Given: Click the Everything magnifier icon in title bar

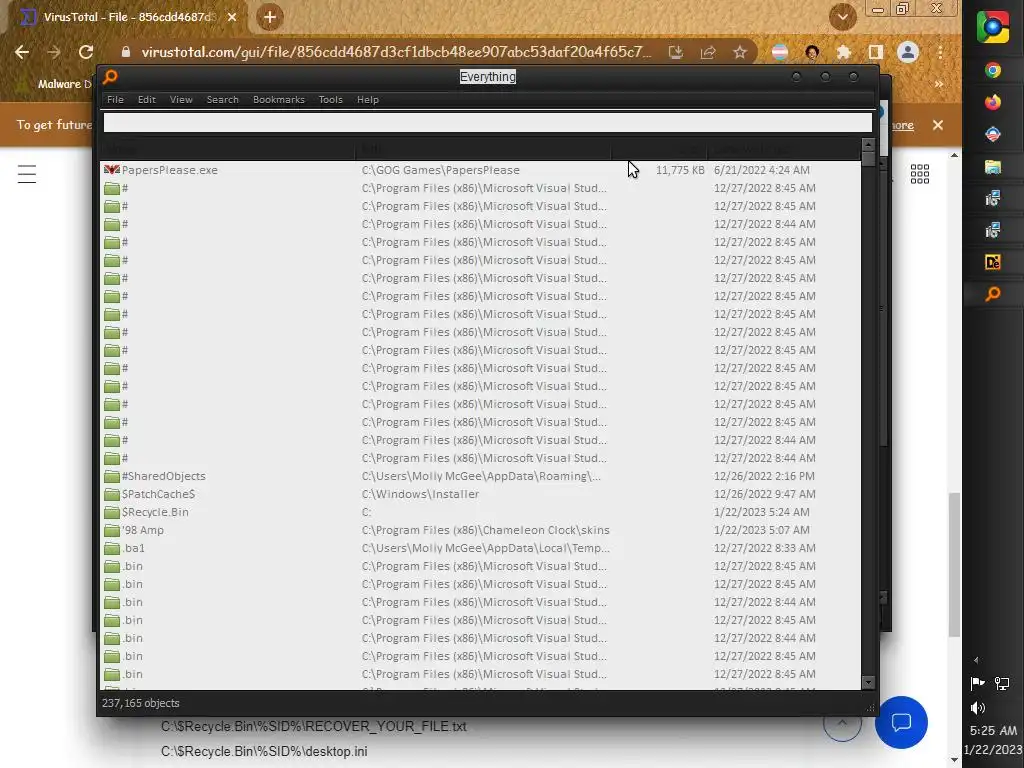Looking at the screenshot, I should (110, 77).
